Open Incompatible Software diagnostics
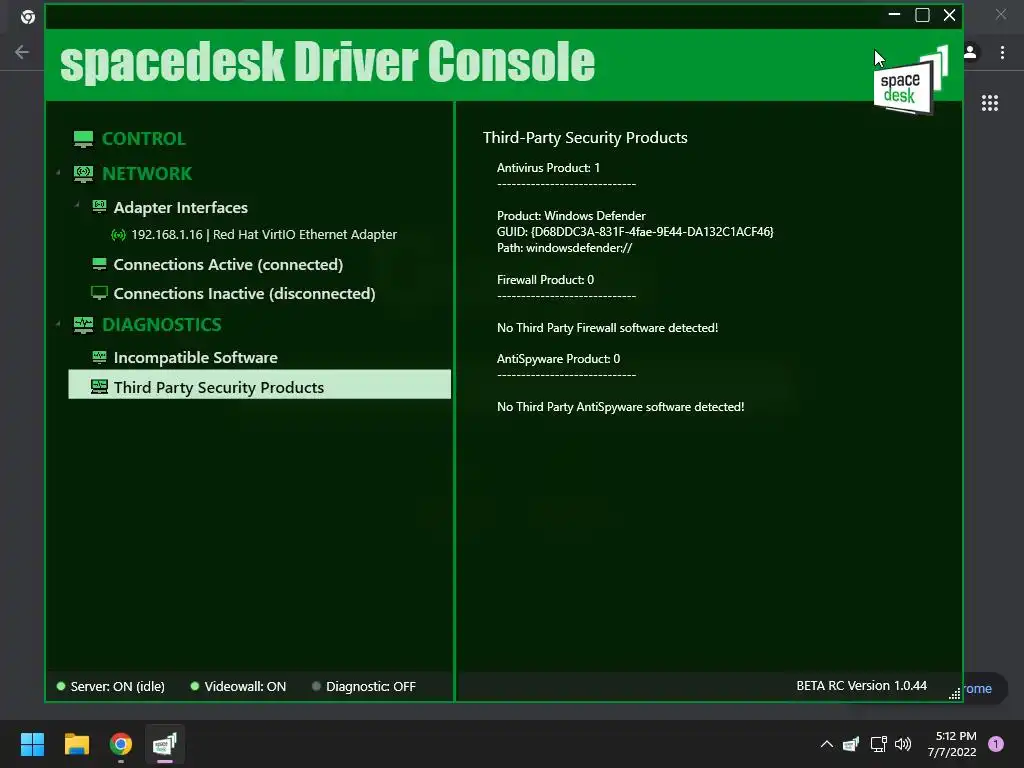This screenshot has height=768, width=1024. (195, 358)
